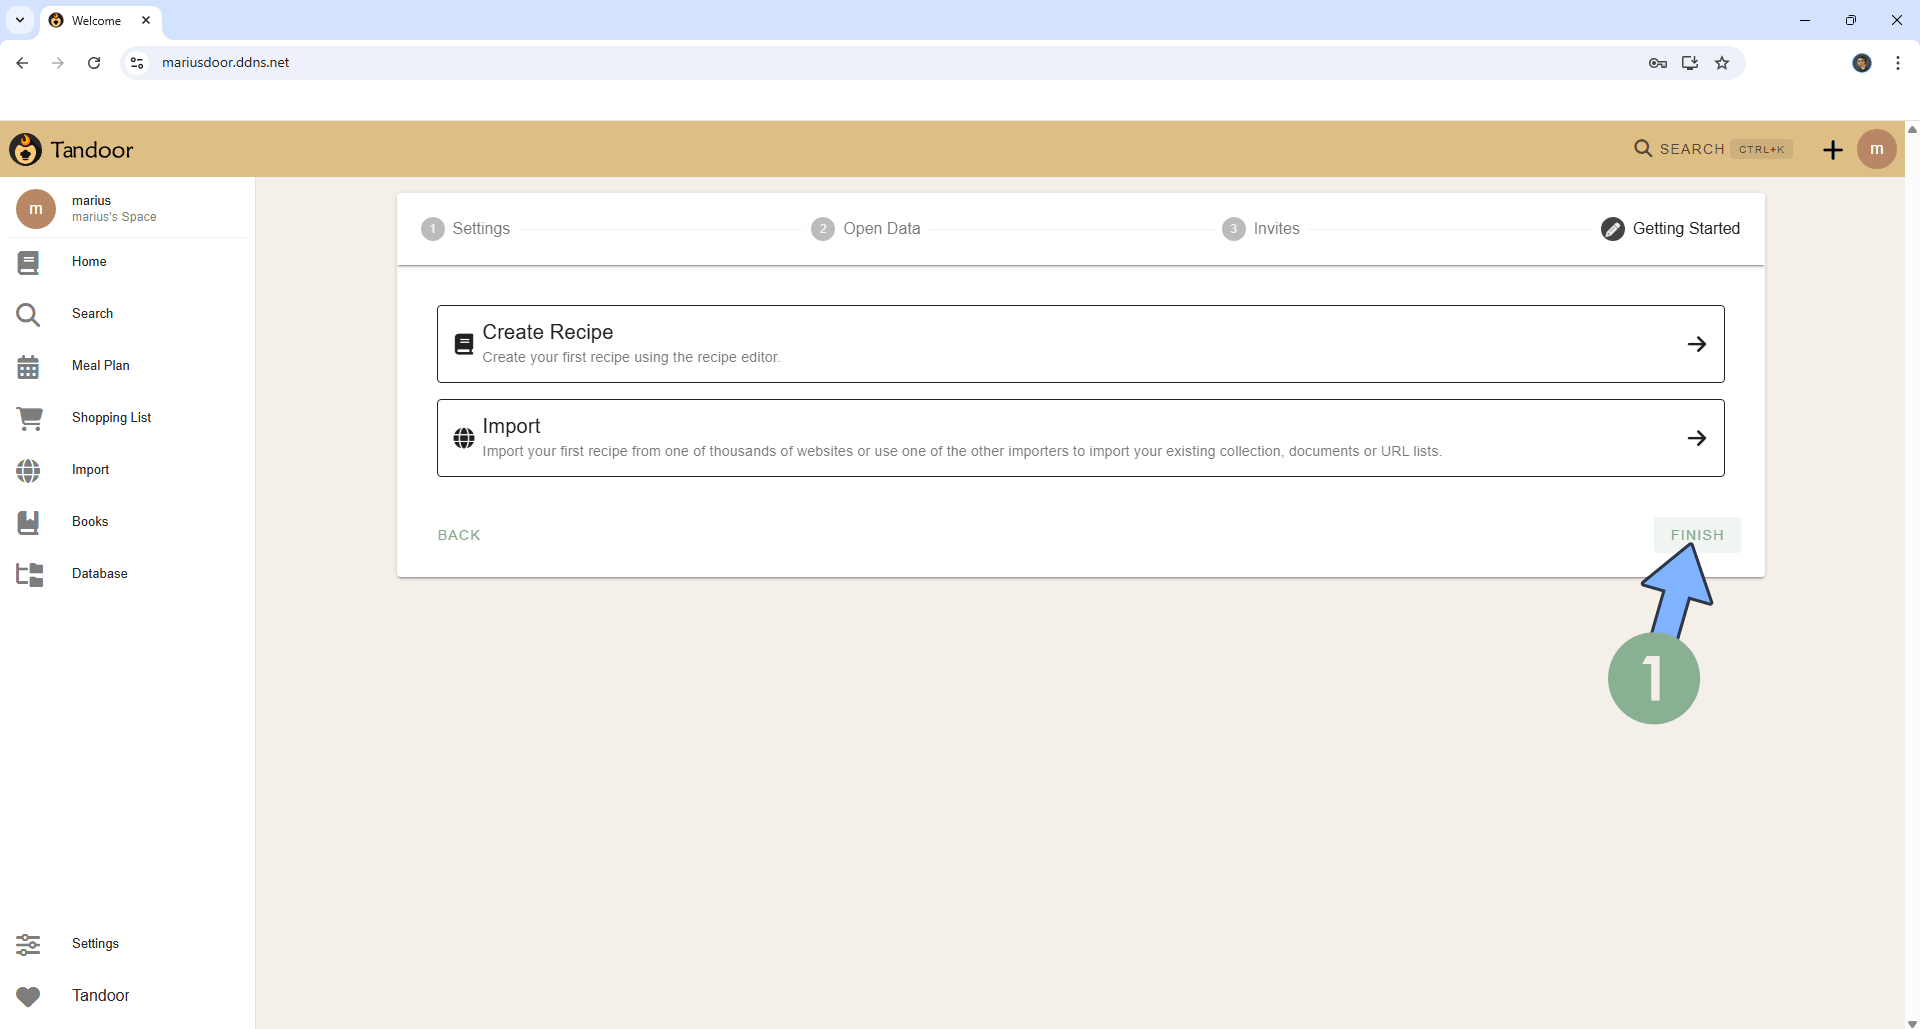Click the BACK button
This screenshot has height=1029, width=1920.
459,535
